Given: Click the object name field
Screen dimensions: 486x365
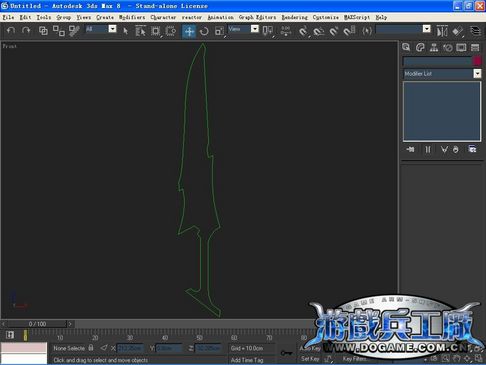Looking at the screenshot, I should (x=437, y=61).
